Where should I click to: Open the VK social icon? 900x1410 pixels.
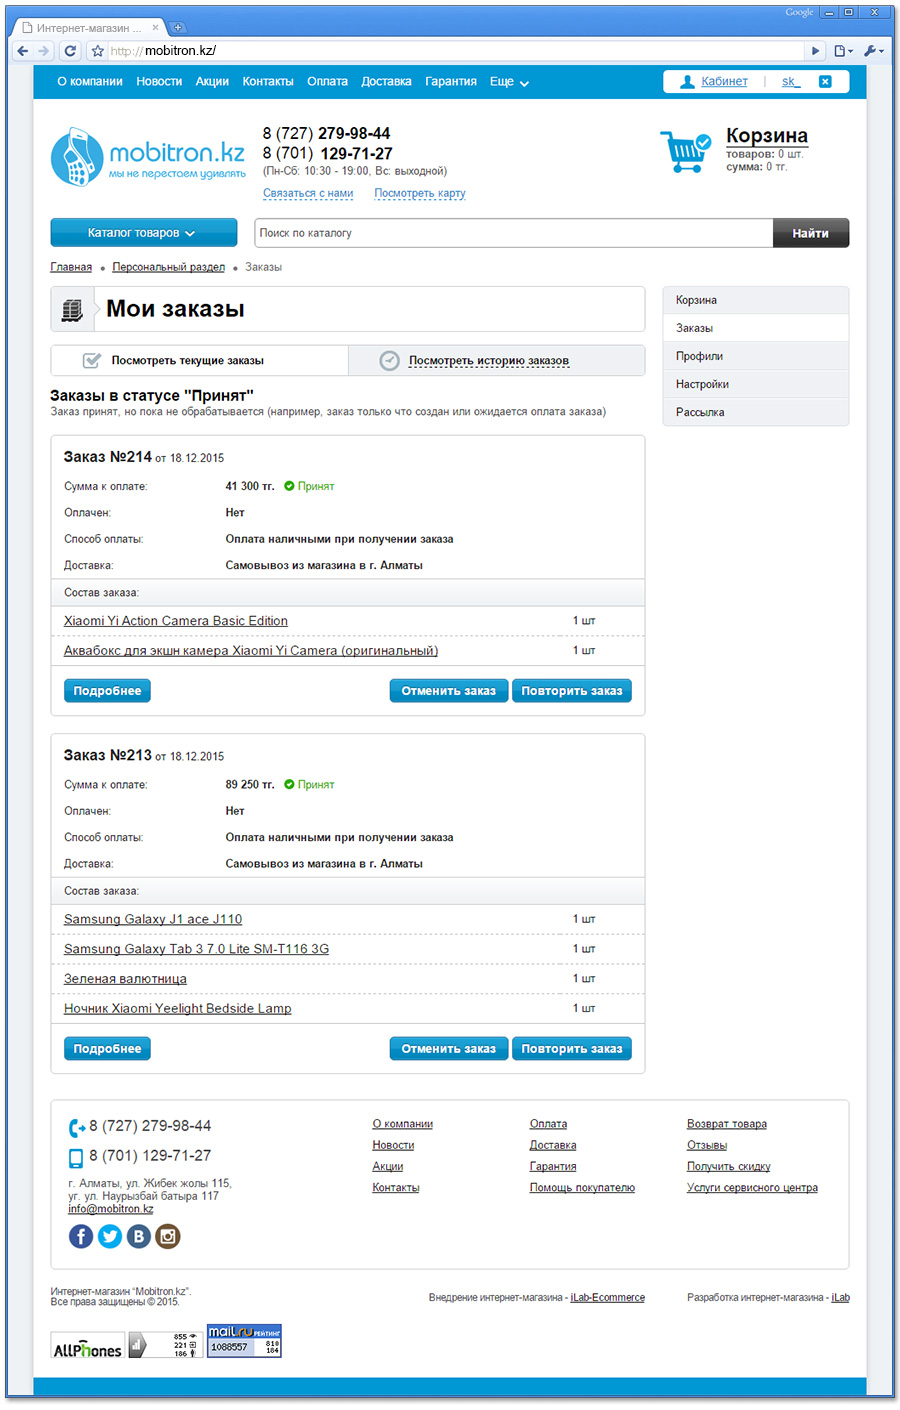[139, 1237]
